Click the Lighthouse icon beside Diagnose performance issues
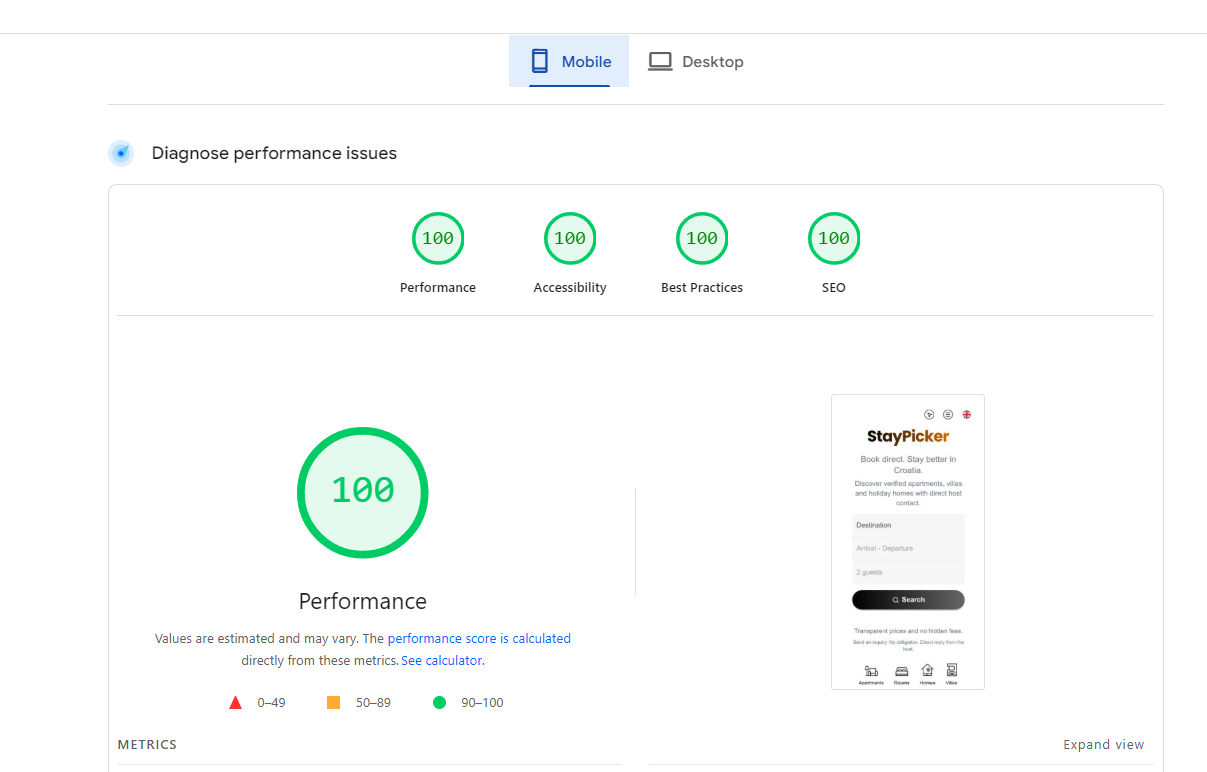Viewport: 1207px width, 772px height. [121, 153]
